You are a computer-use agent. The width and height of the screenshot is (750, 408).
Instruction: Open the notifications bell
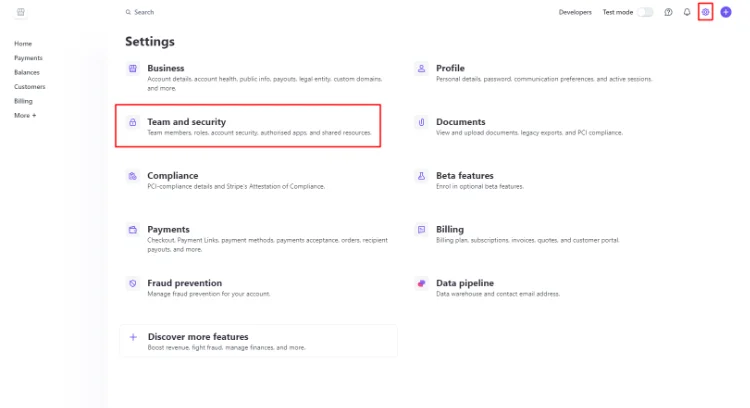click(687, 12)
